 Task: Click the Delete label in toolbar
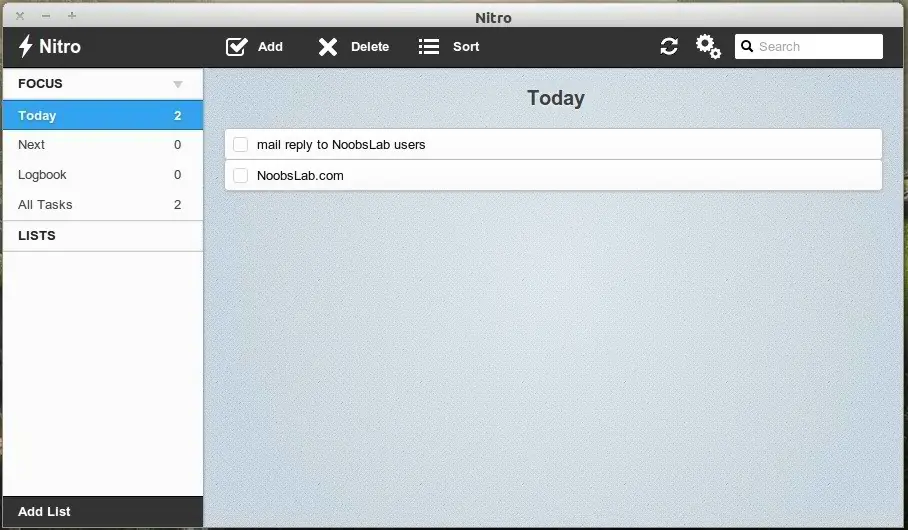pos(370,47)
